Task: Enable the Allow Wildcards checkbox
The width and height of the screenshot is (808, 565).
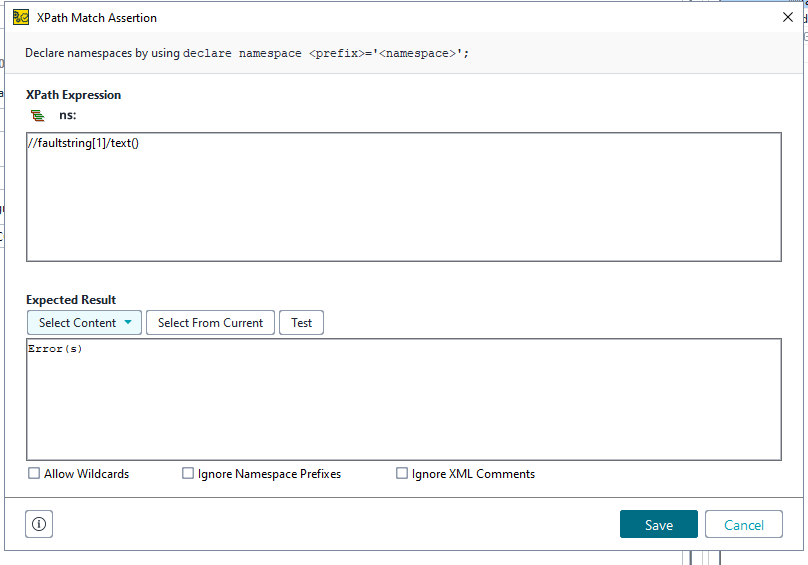Action: coord(34,474)
